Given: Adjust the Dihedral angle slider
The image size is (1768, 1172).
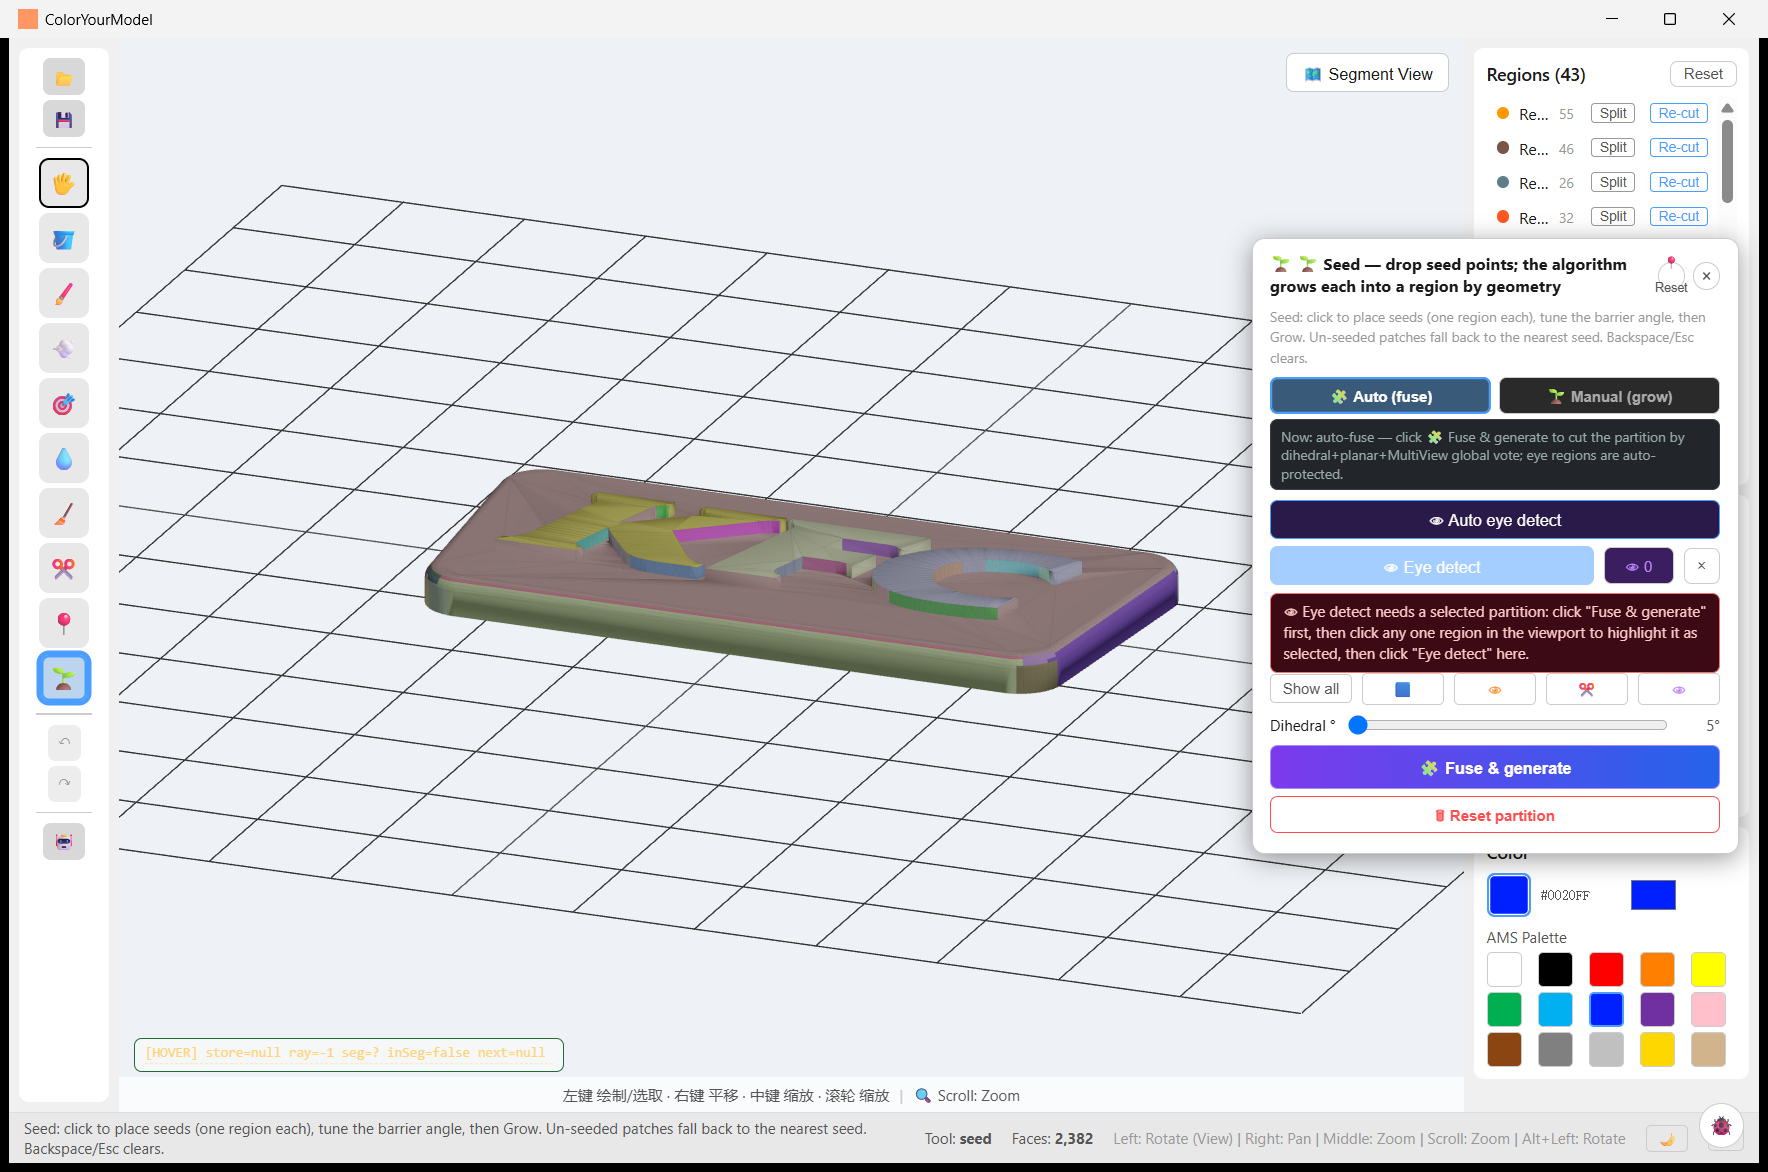Looking at the screenshot, I should 1508,725.
